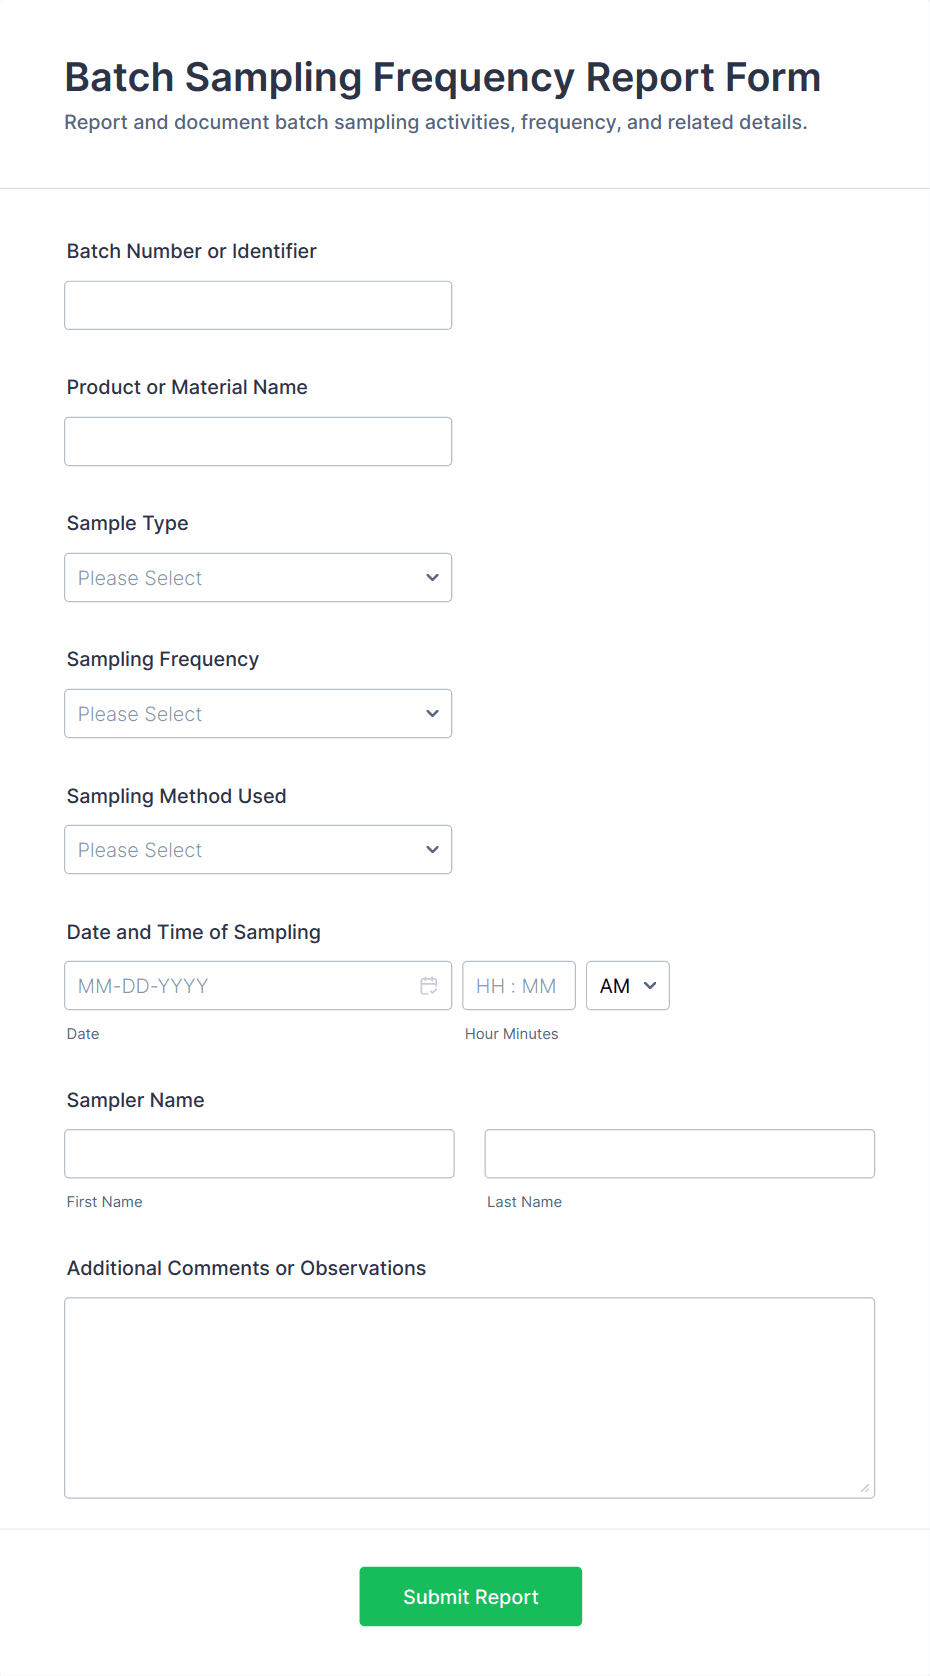Click the Submit Report button

click(470, 1596)
